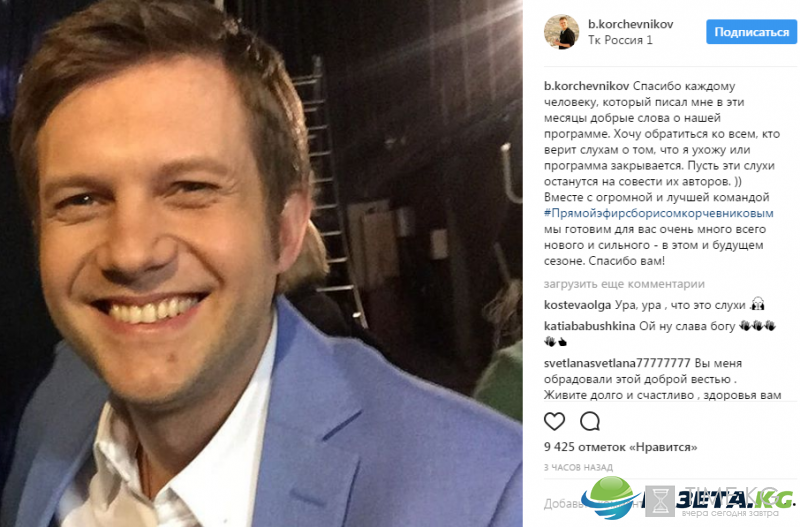Open the #Прямойэфирсборисомкорчевниковым hashtag
Image resolution: width=800 pixels, height=527 pixels.
click(x=659, y=213)
